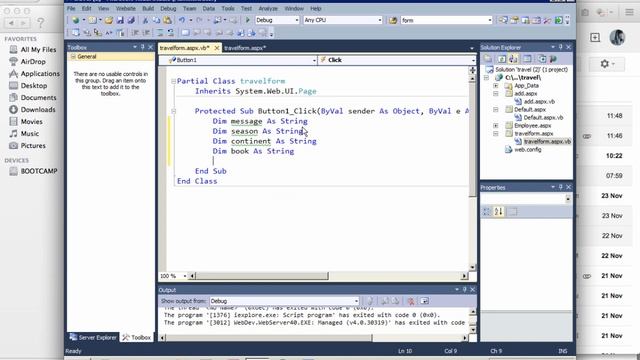Click the code editor vertical scrollbar
The height and width of the screenshot is (360, 640).
pos(472,139)
